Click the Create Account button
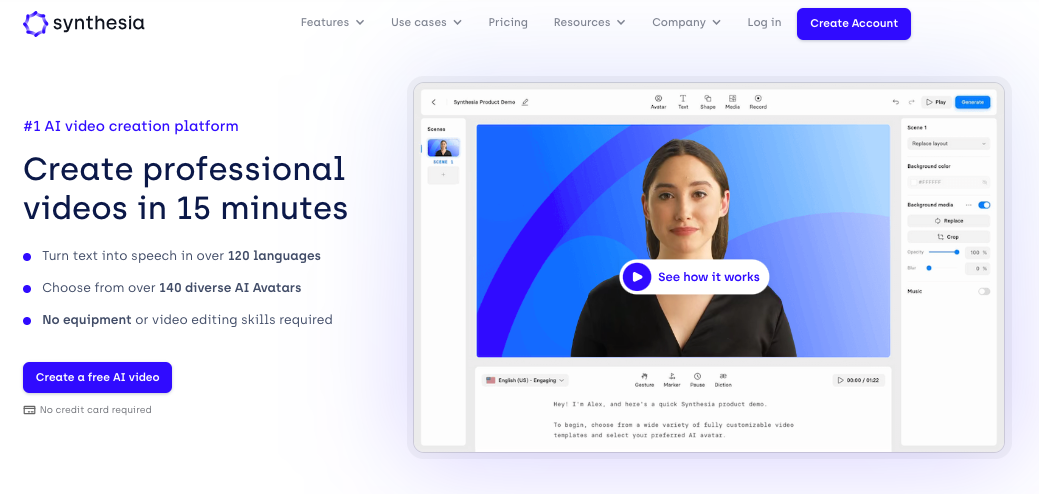Viewport: 1039px width, 494px height. (x=853, y=24)
